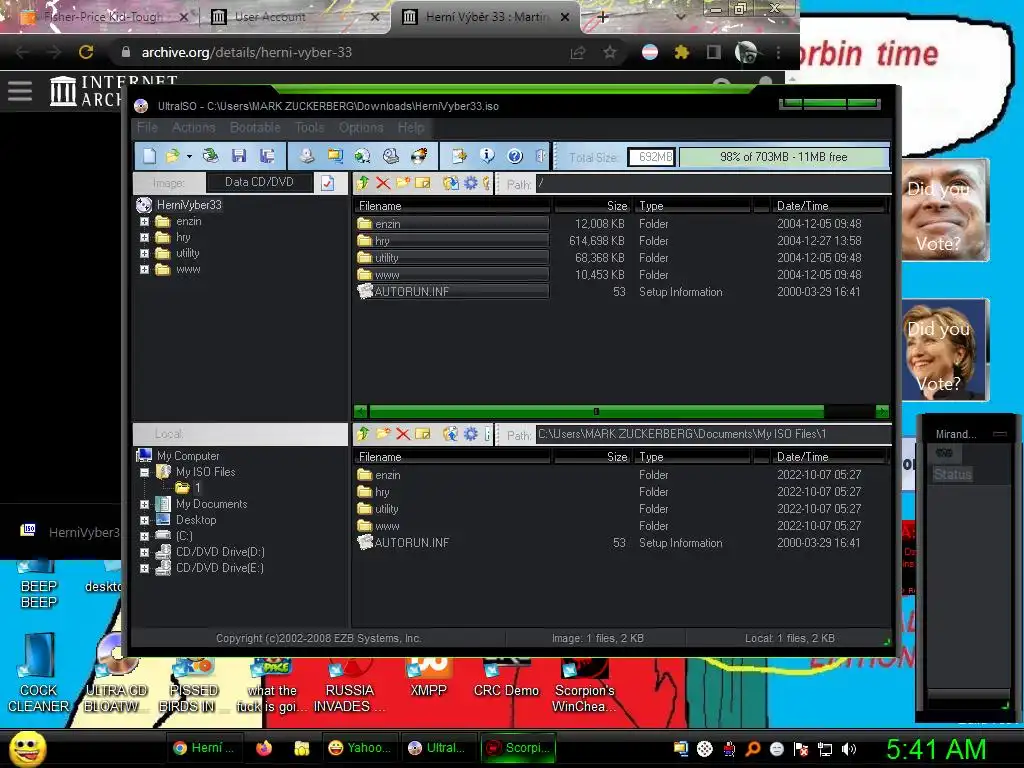This screenshot has height=768, width=1024.
Task: Expand the enzin folder in image tree
Action: tap(144, 221)
